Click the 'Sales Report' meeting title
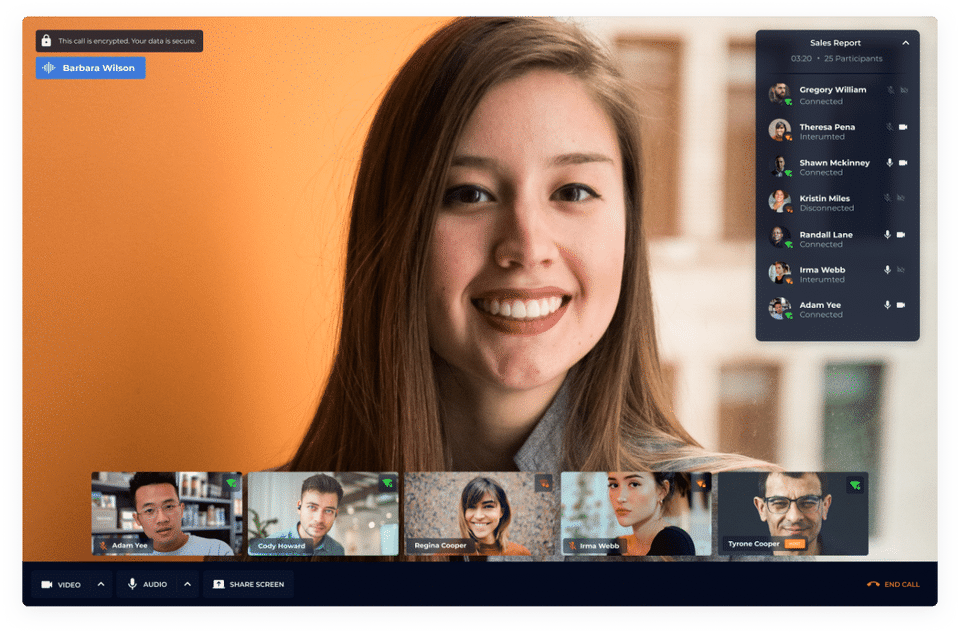Image resolution: width=960 pixels, height=634 pixels. [835, 43]
